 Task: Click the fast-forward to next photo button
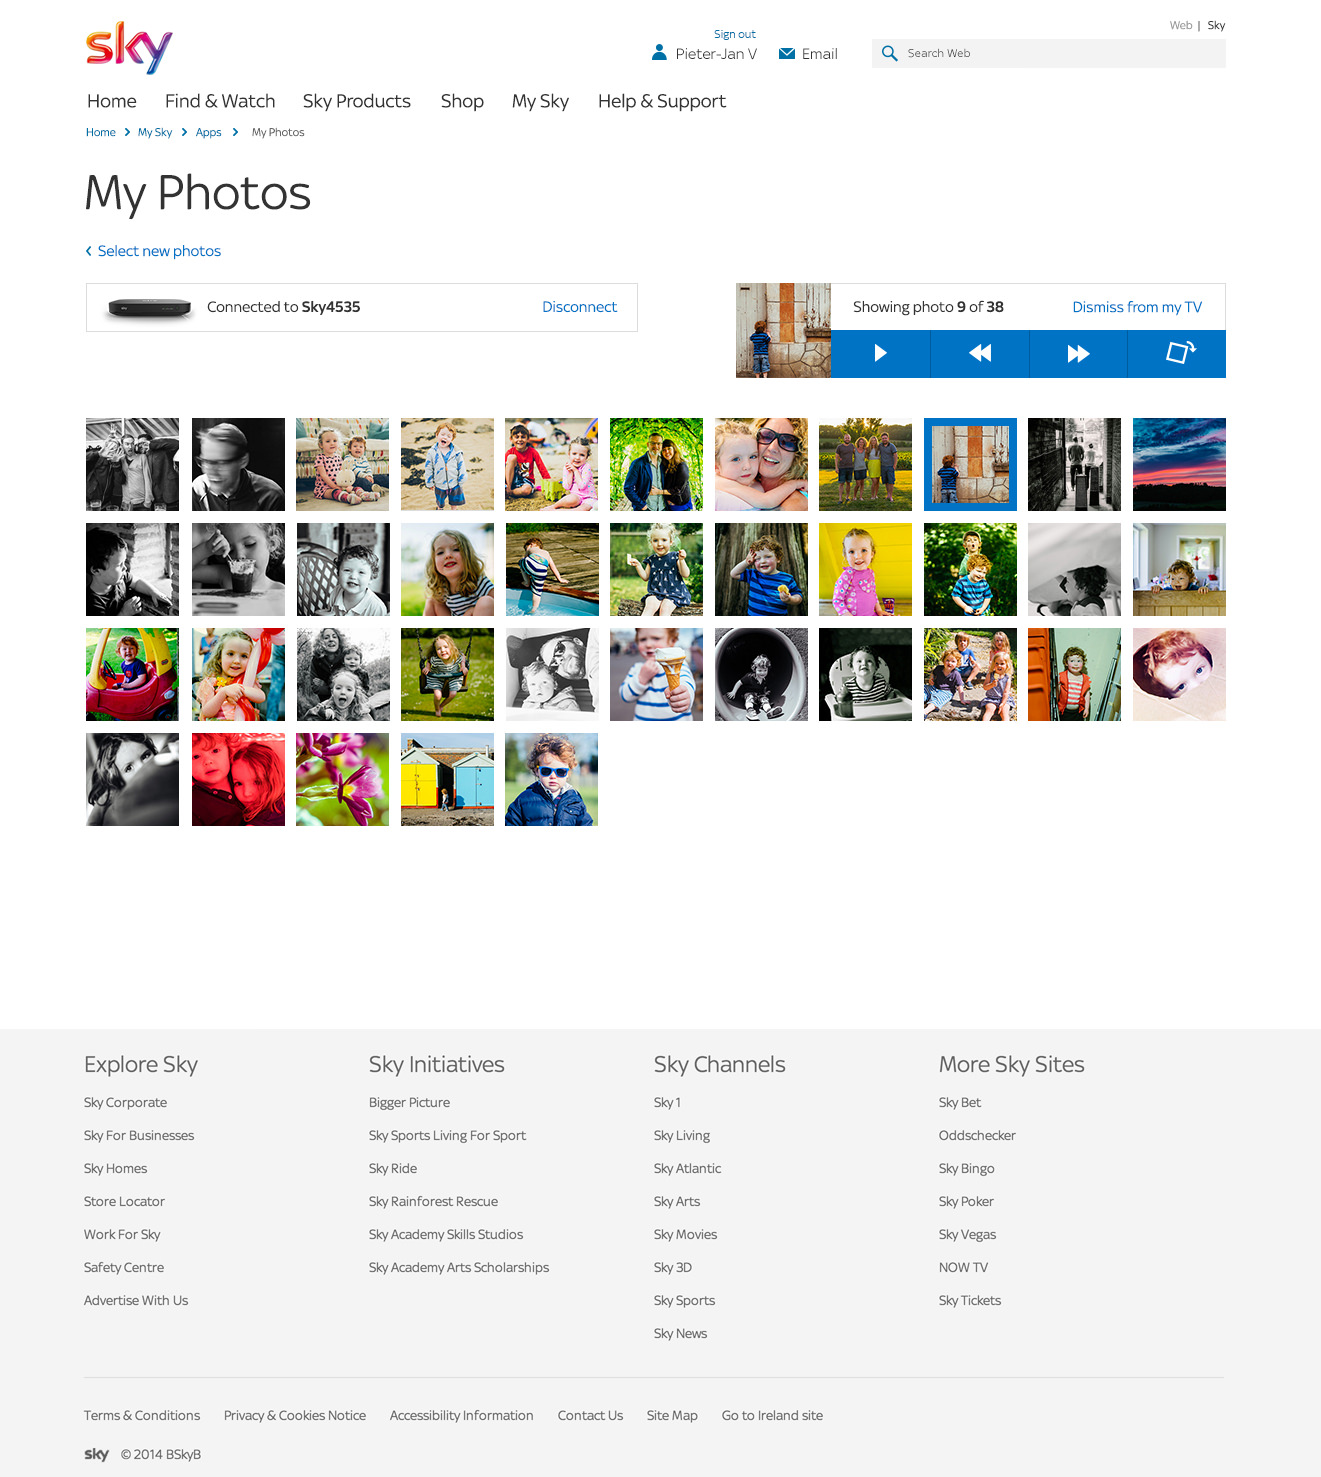tap(1078, 353)
